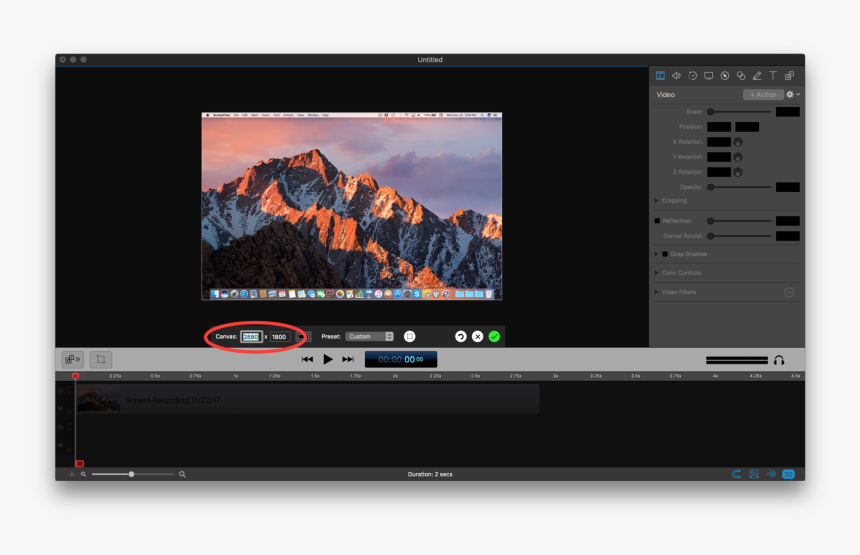Skip forward to next clip button
Screen dimensions: 860x555
[348, 360]
